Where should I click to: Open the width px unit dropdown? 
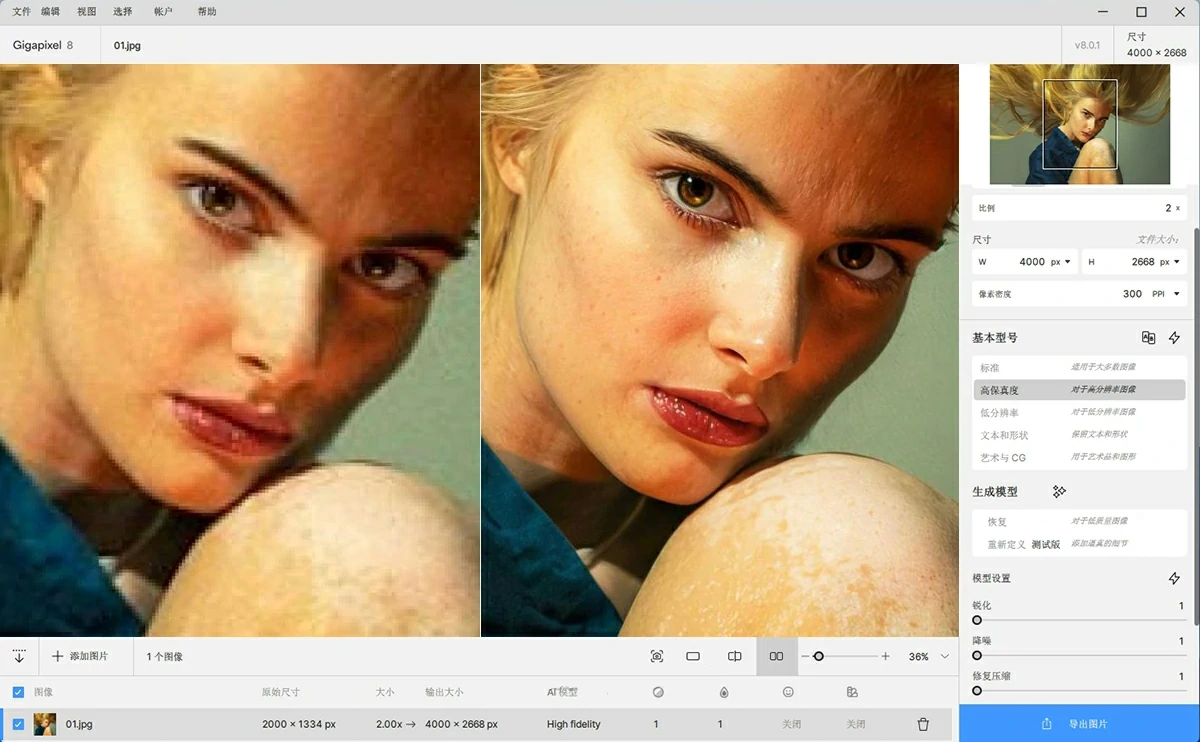coord(1060,262)
